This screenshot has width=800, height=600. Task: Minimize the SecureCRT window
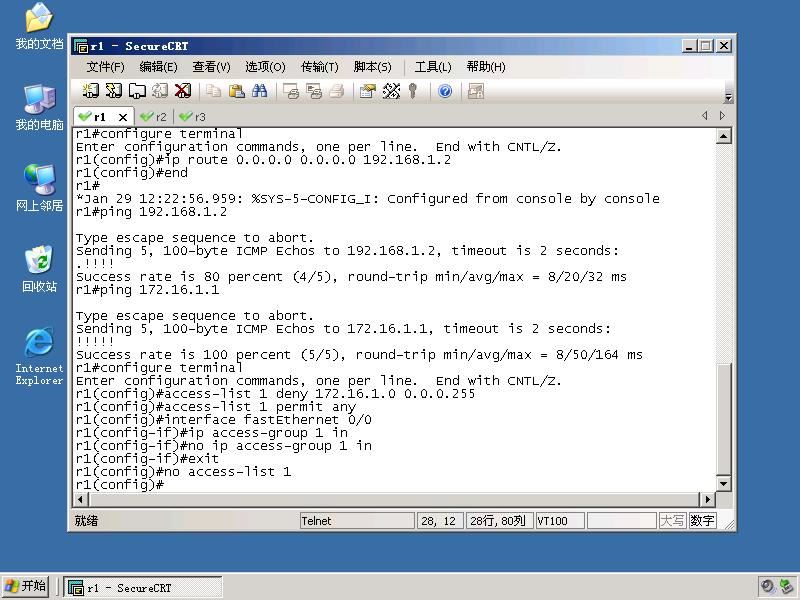coord(689,46)
